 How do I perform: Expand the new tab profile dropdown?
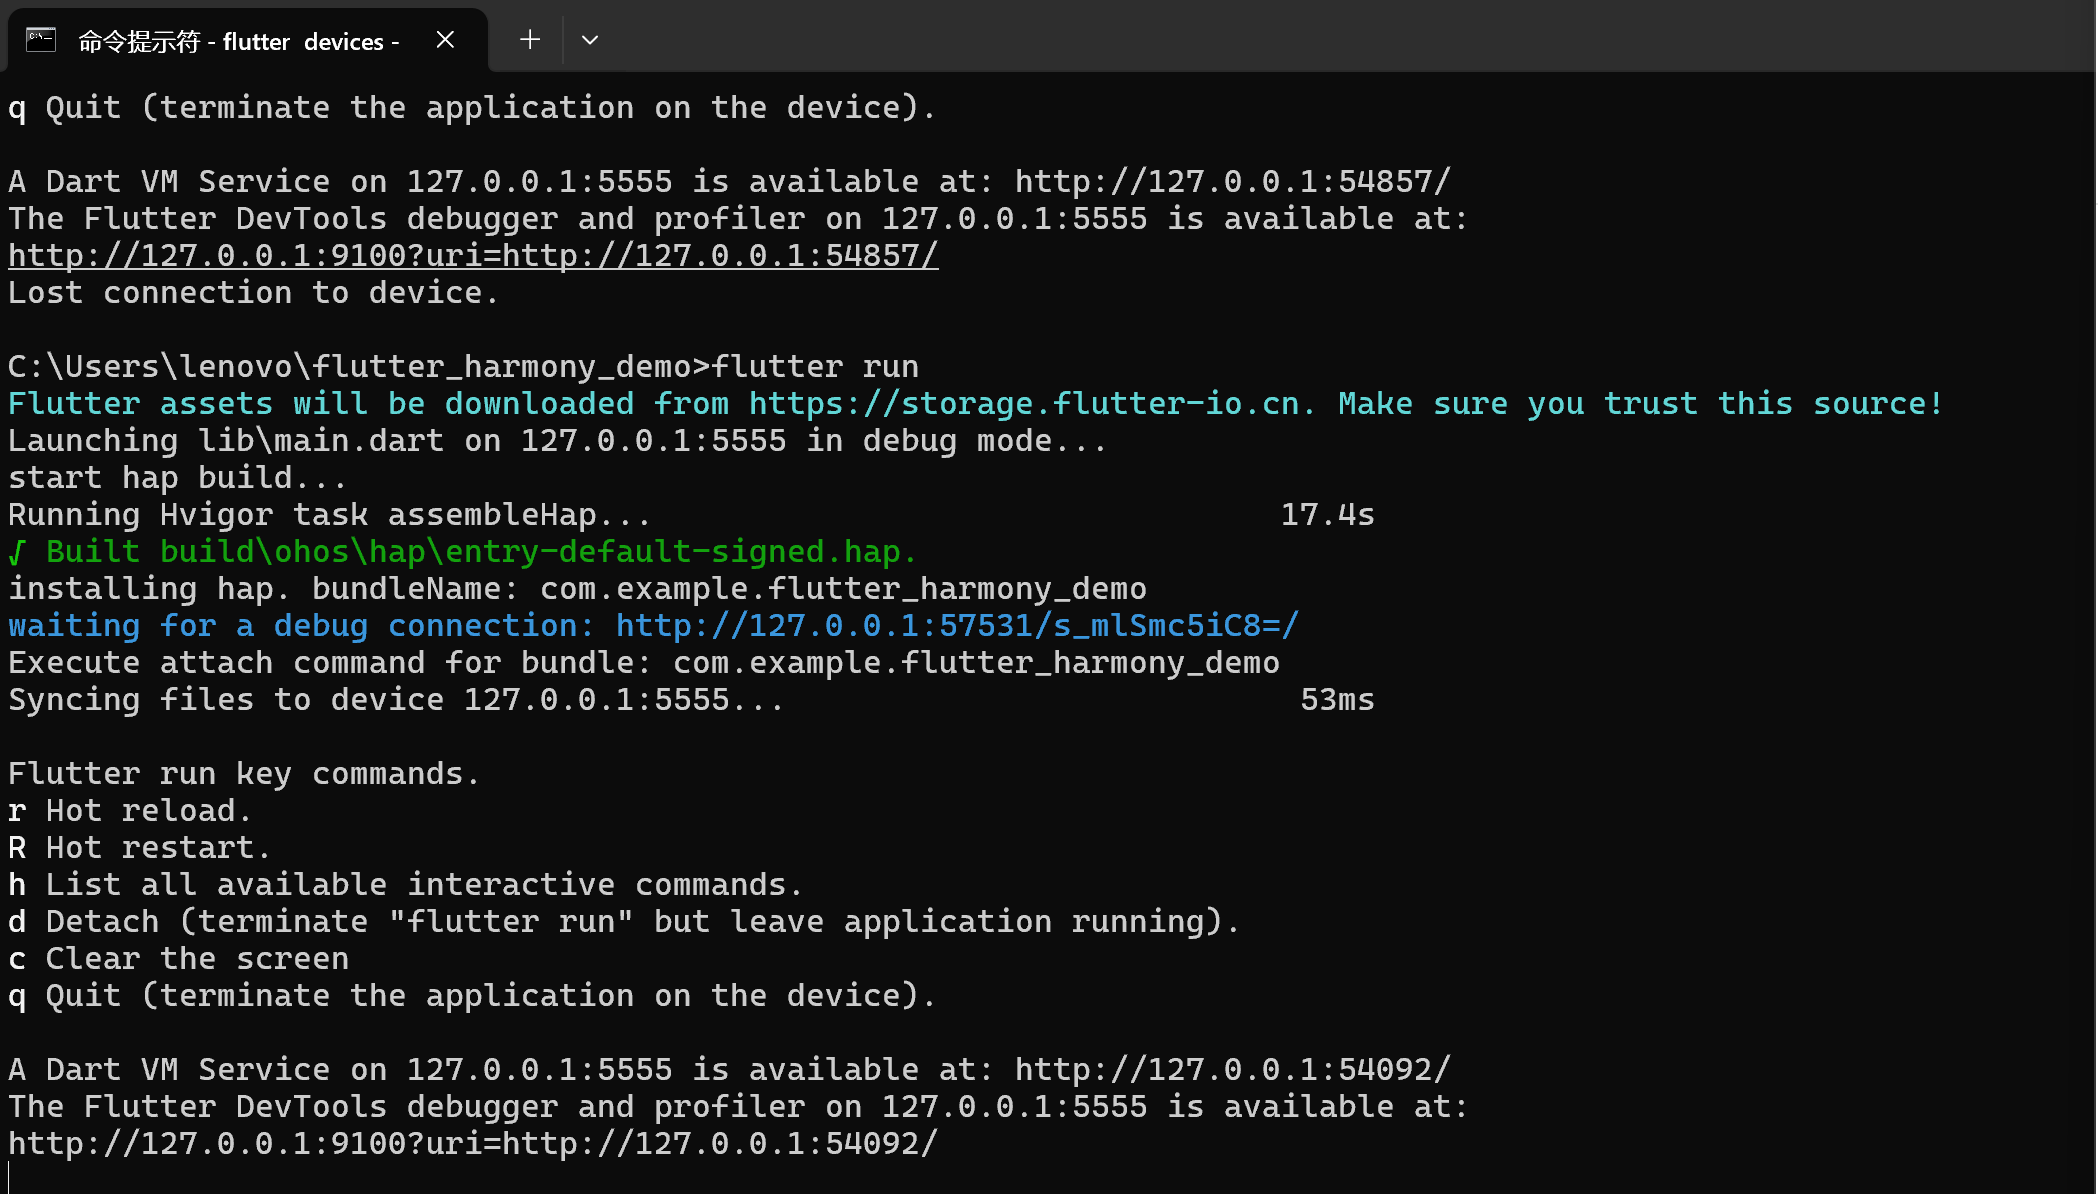tap(590, 40)
